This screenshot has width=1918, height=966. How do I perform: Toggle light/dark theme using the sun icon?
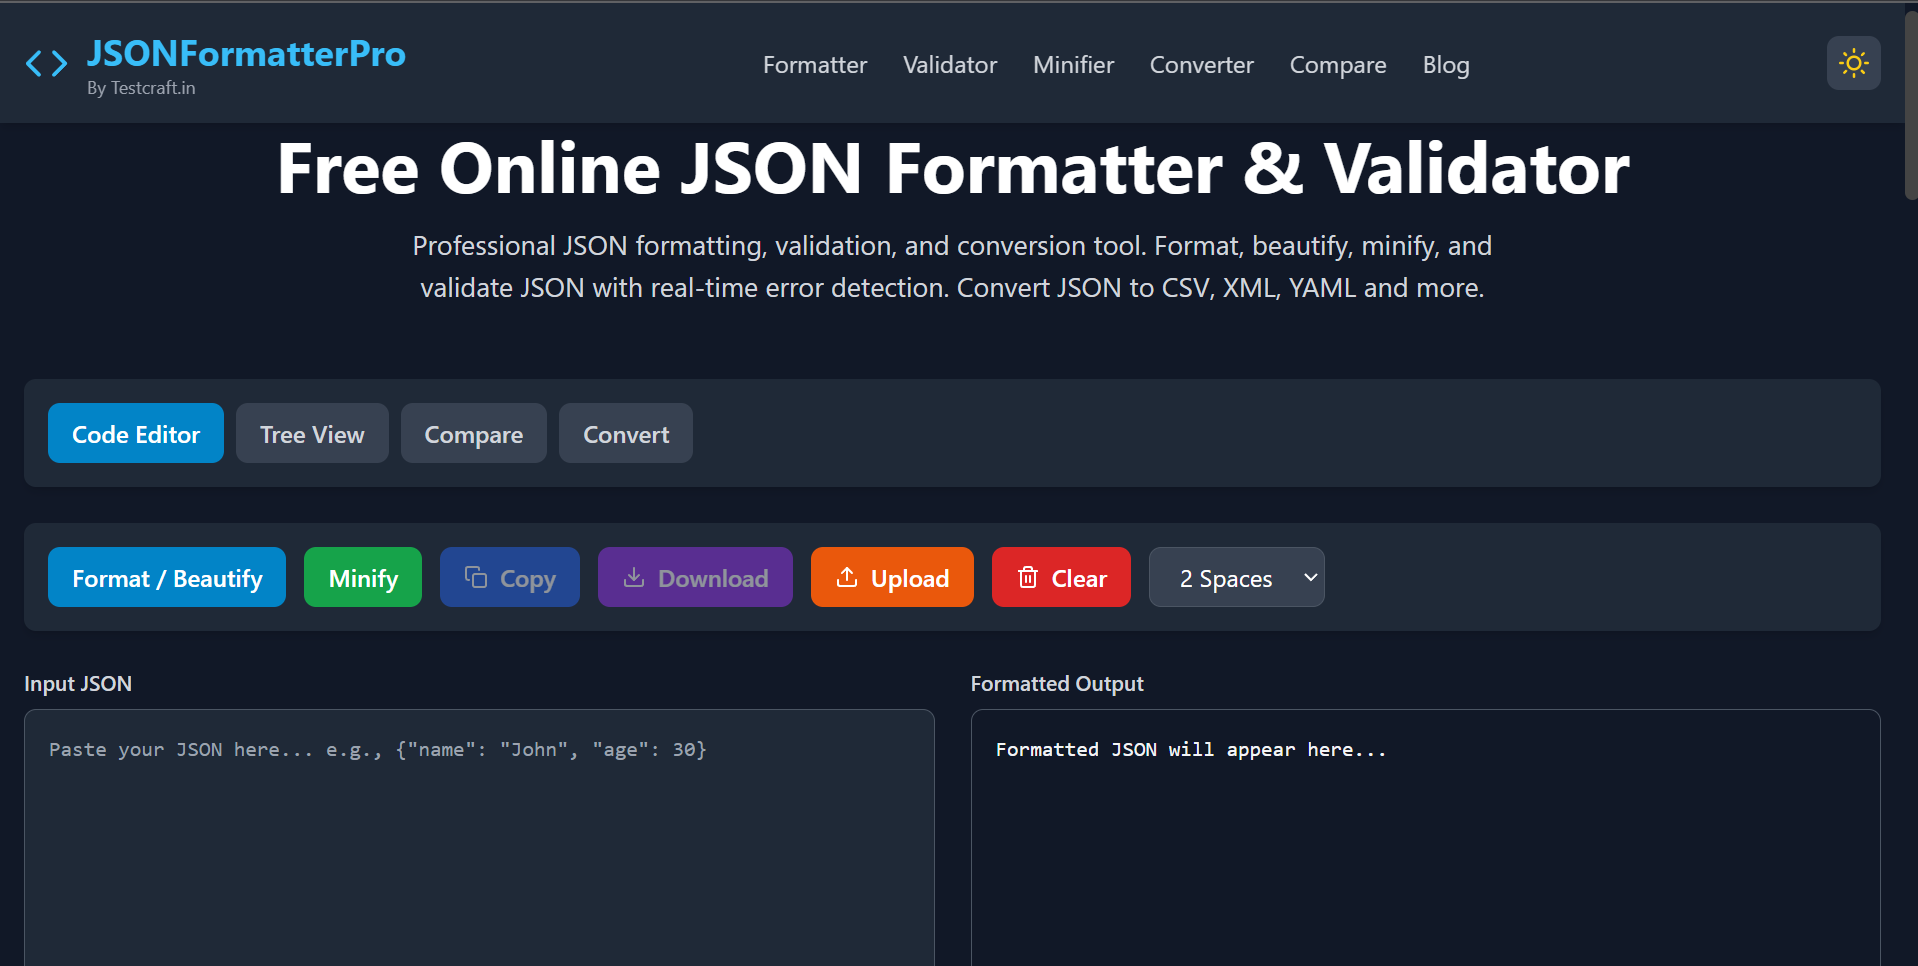point(1853,62)
